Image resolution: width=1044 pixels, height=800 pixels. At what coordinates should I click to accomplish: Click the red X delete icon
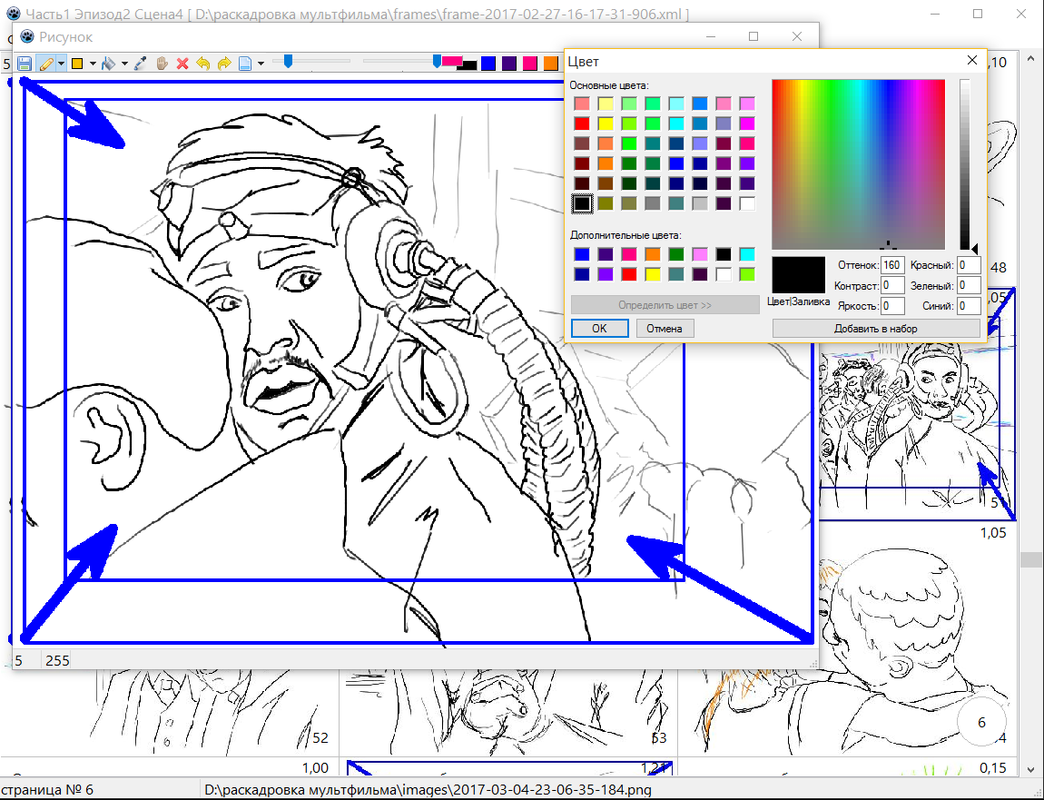182,63
